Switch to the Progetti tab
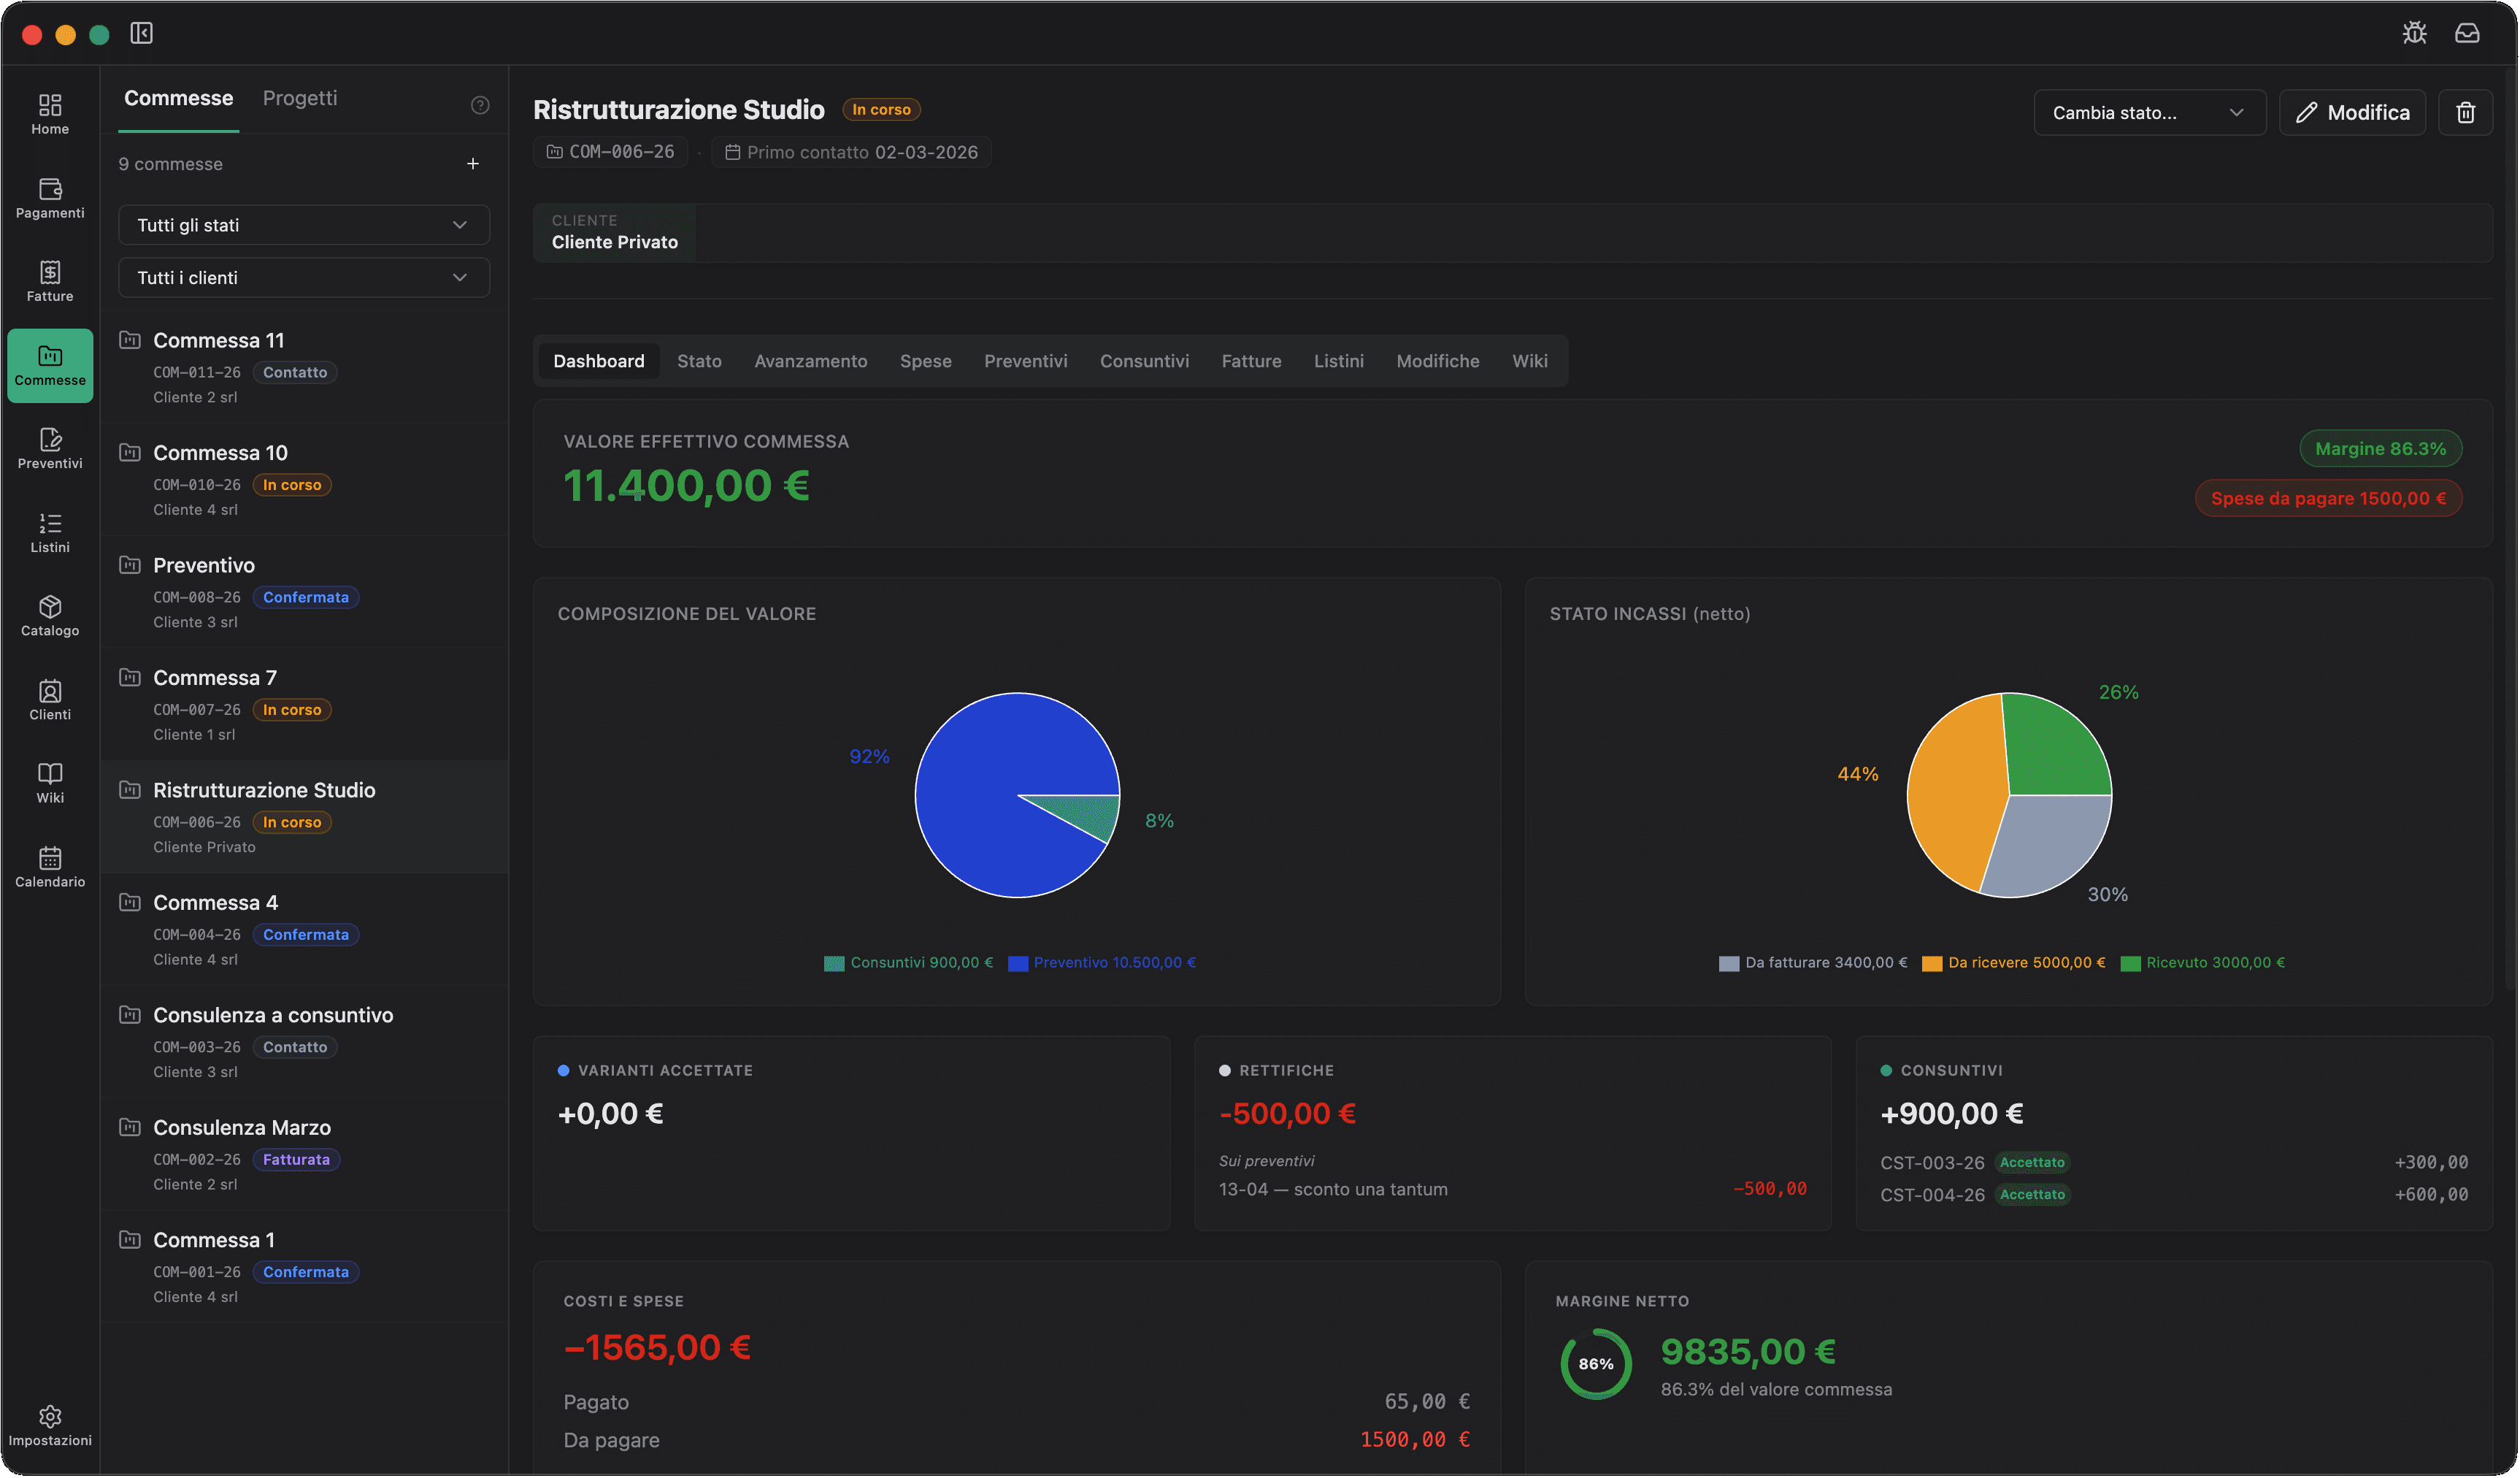The width and height of the screenshot is (2520, 1478). tap(300, 98)
